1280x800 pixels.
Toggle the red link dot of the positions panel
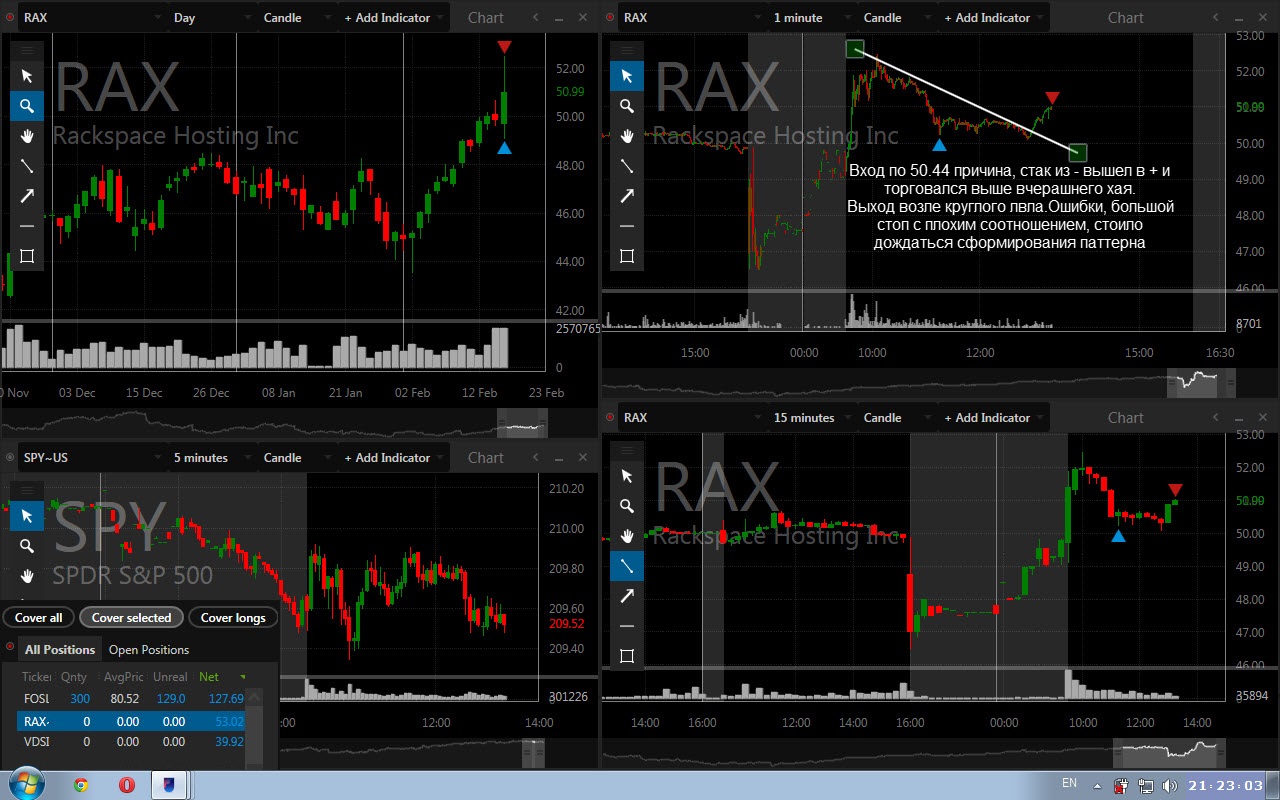point(9,646)
